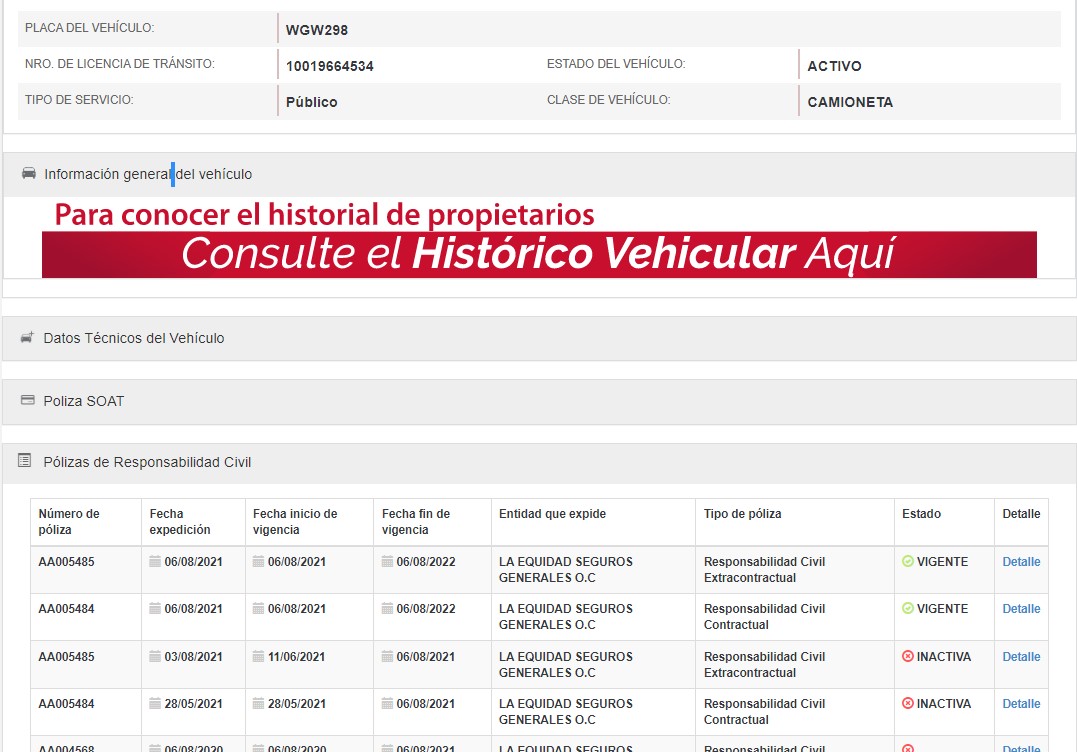Click the calendar icon next to start date 11/06/2021
This screenshot has height=752, width=1077.
(x=259, y=657)
